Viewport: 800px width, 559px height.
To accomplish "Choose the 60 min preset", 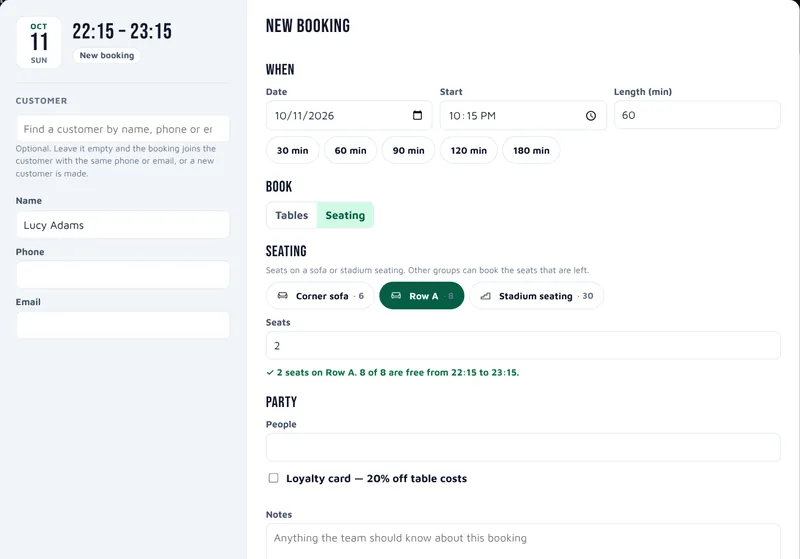I will point(351,150).
